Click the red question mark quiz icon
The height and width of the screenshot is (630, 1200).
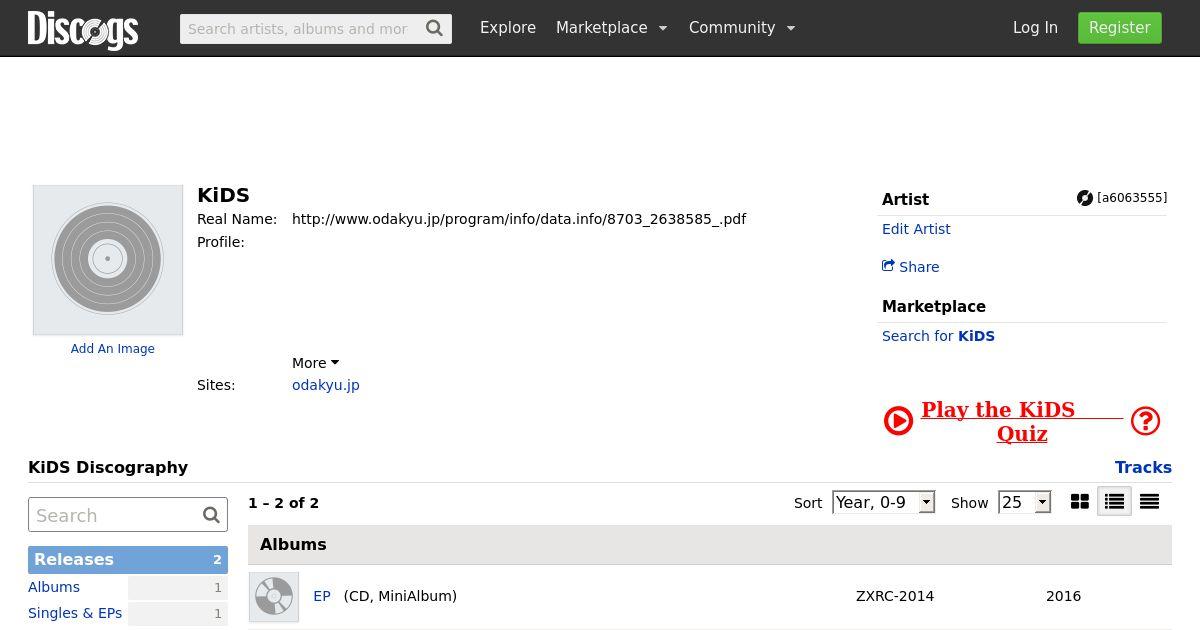(x=1145, y=421)
